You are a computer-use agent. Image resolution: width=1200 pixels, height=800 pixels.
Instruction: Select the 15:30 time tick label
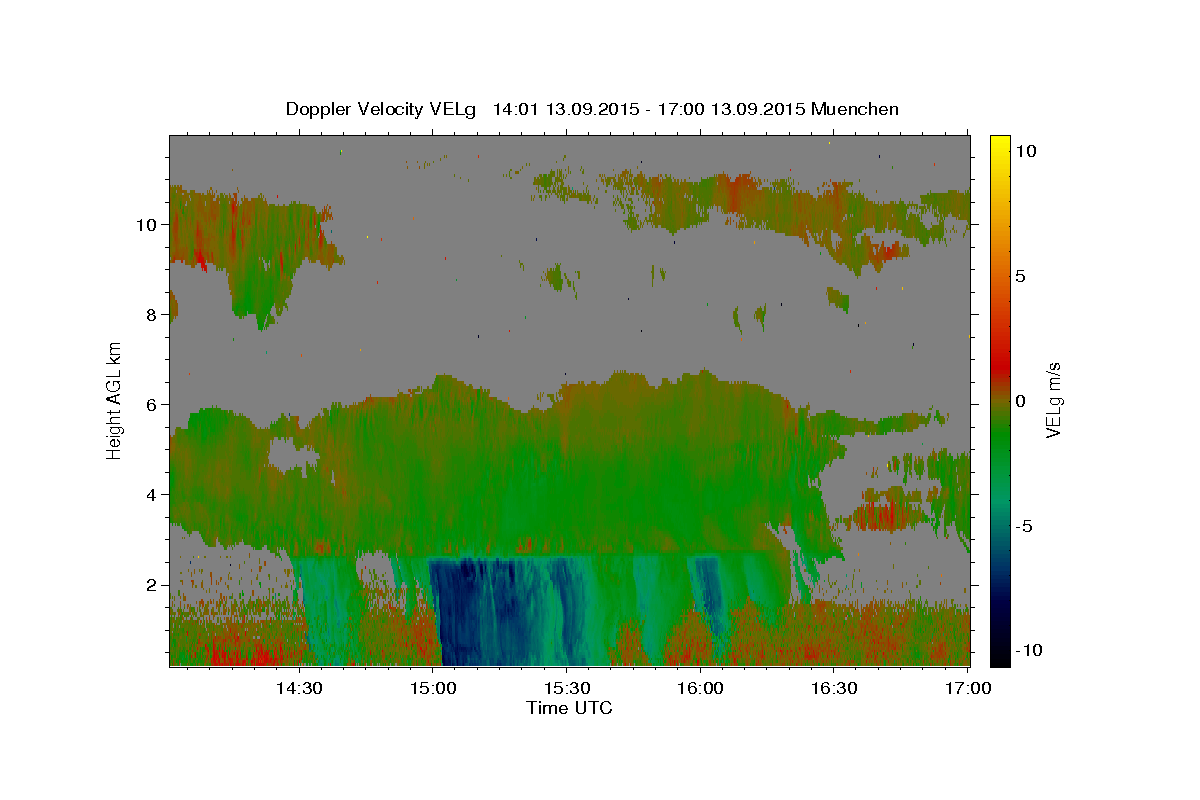566,688
